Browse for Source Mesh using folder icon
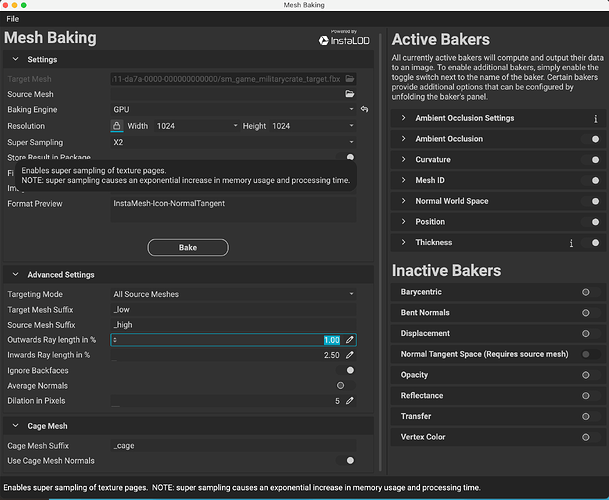 point(349,94)
